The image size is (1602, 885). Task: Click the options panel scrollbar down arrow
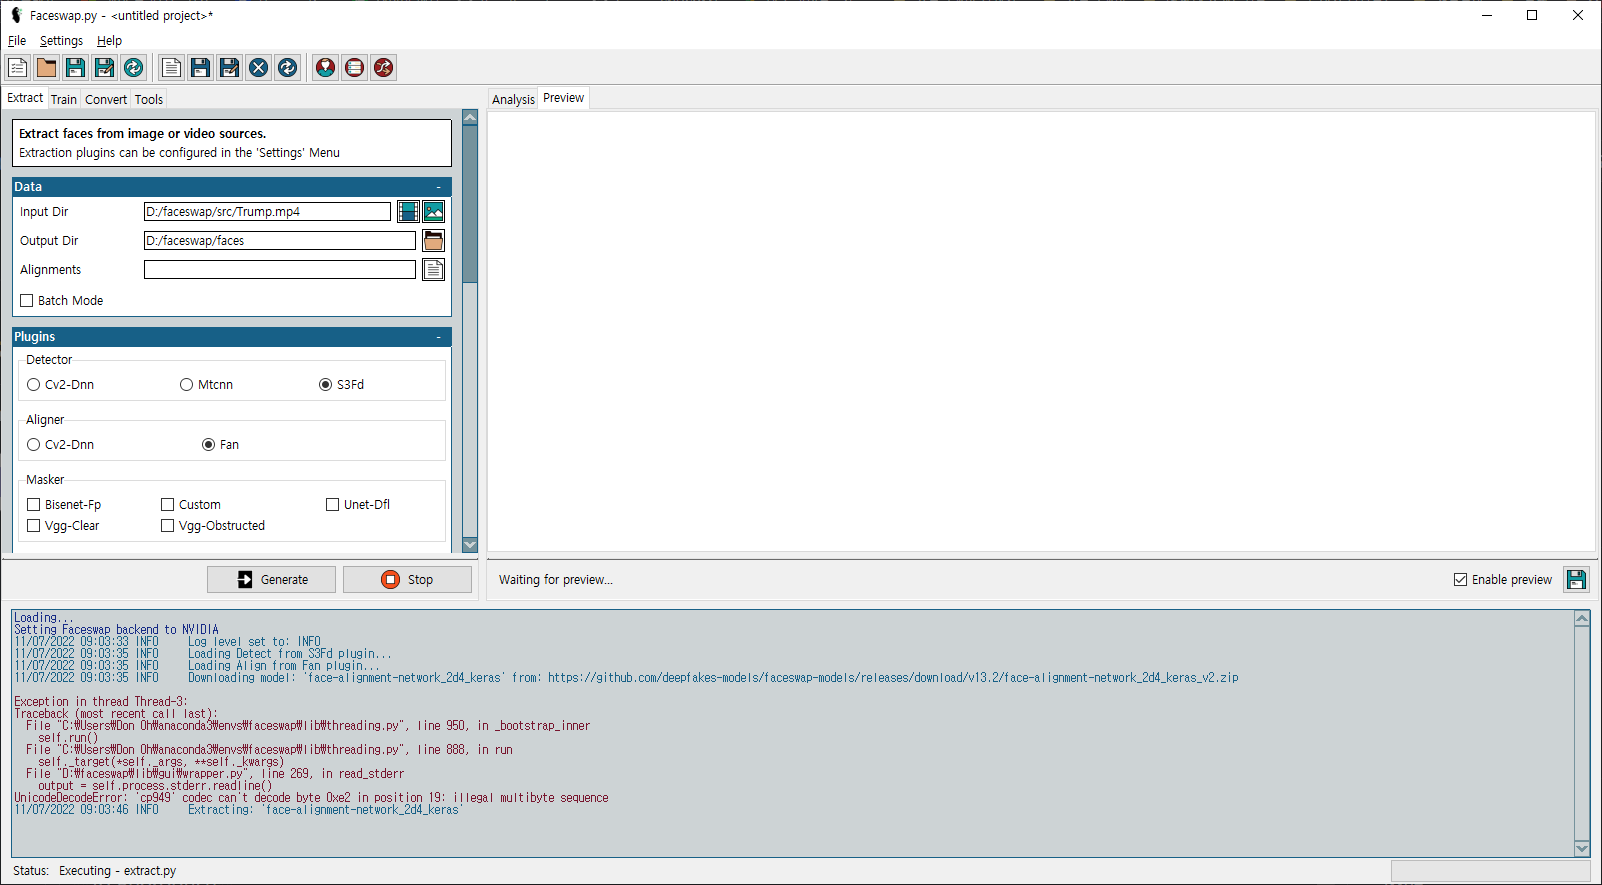pos(470,545)
